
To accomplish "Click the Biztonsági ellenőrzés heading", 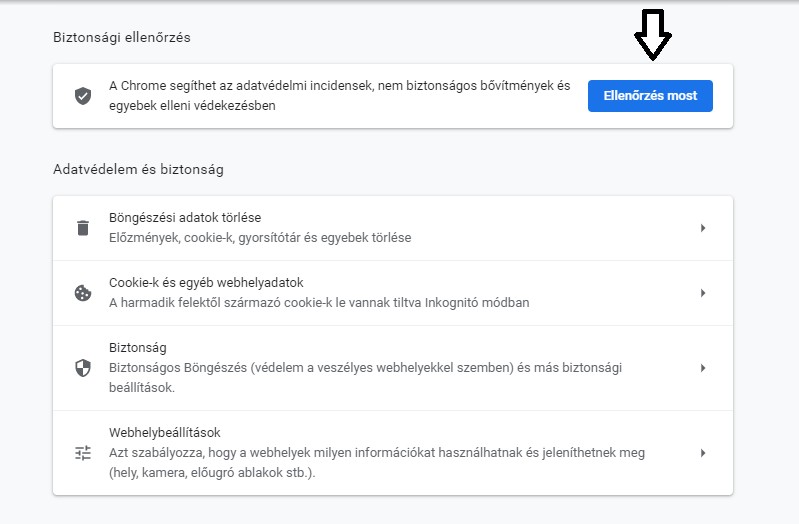I will click(121, 37).
